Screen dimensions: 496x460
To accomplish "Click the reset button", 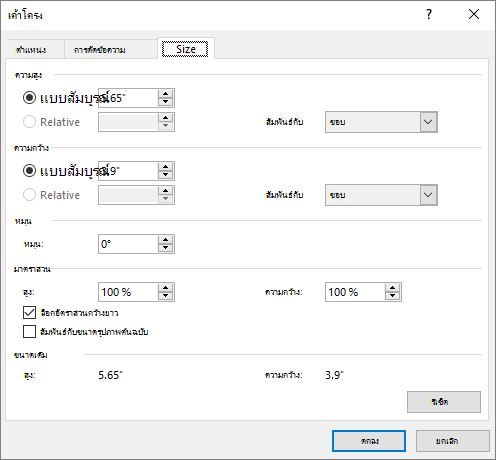I will (x=444, y=402).
